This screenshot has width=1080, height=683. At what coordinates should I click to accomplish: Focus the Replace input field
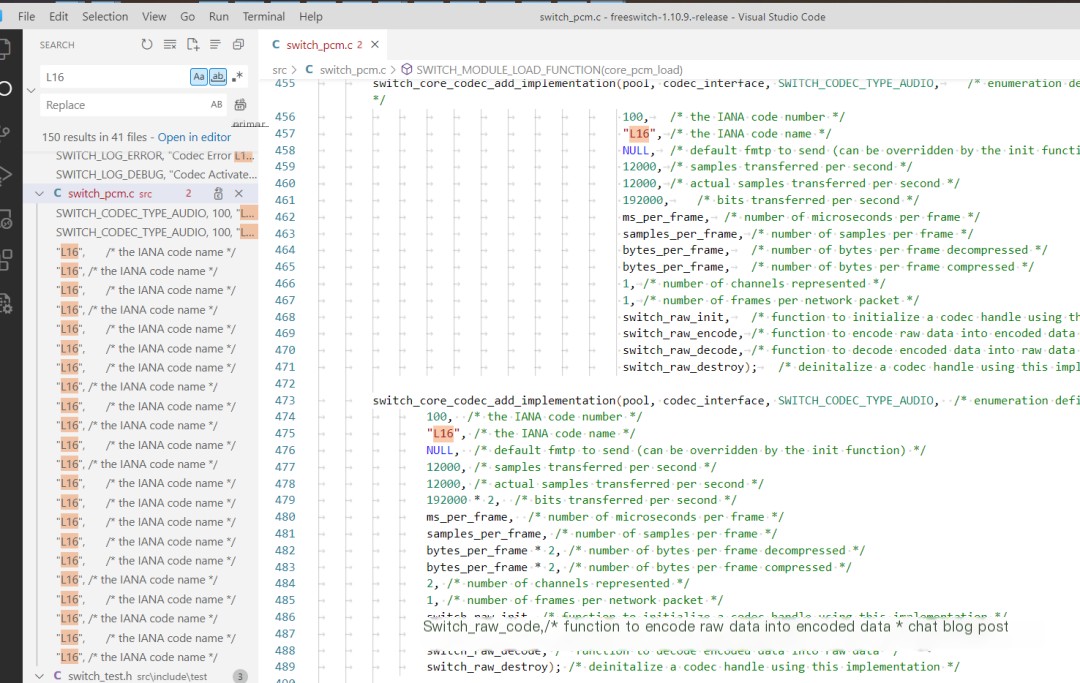pos(124,105)
